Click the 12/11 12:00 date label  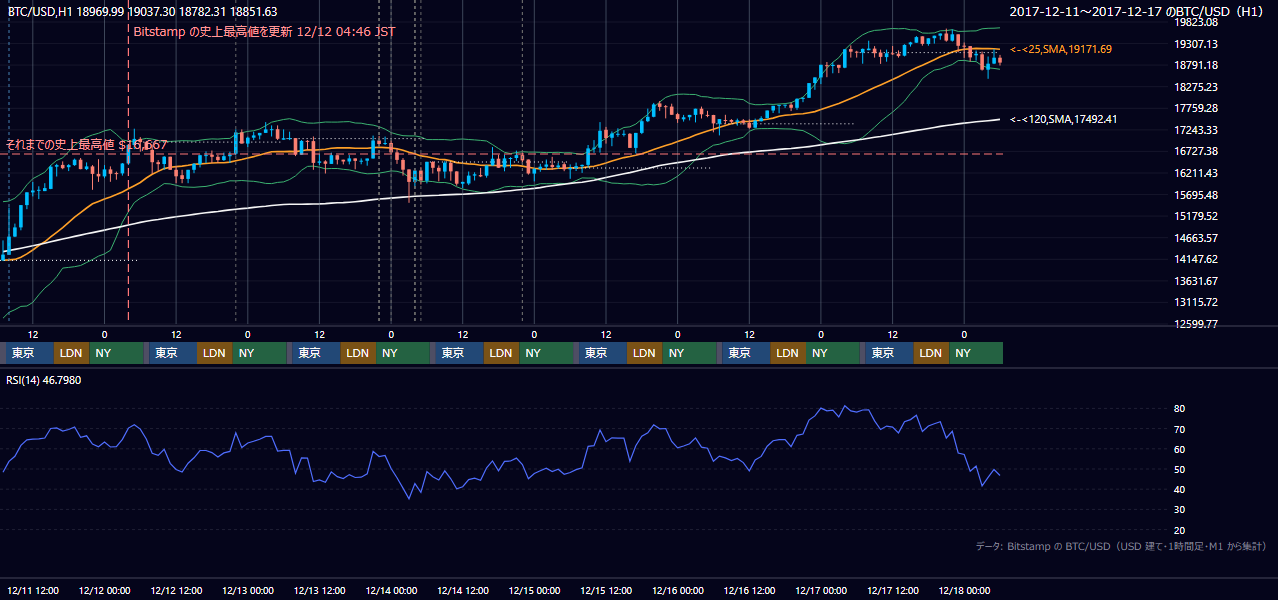pos(32,590)
